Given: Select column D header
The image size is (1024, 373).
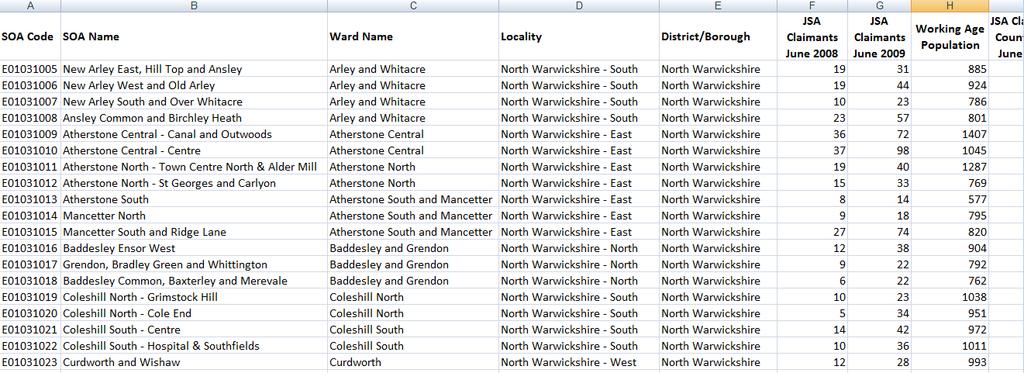Looking at the screenshot, I should pyautogui.click(x=579, y=6).
